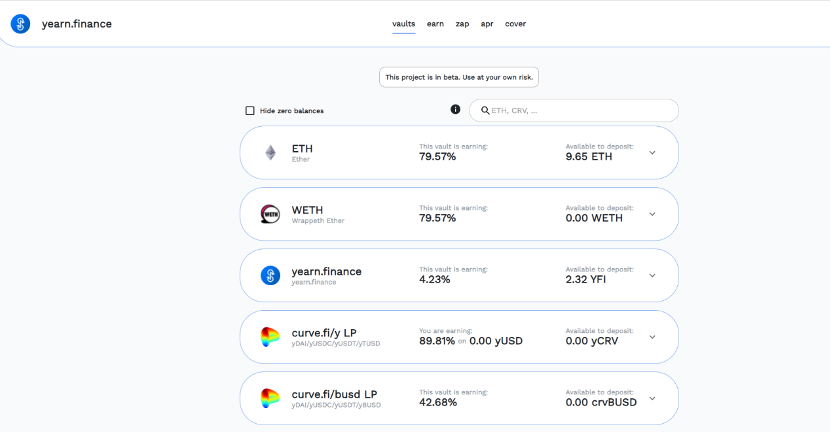Expand the yearn.finance vault chevron
Image resolution: width=830 pixels, height=432 pixels.
(652, 276)
